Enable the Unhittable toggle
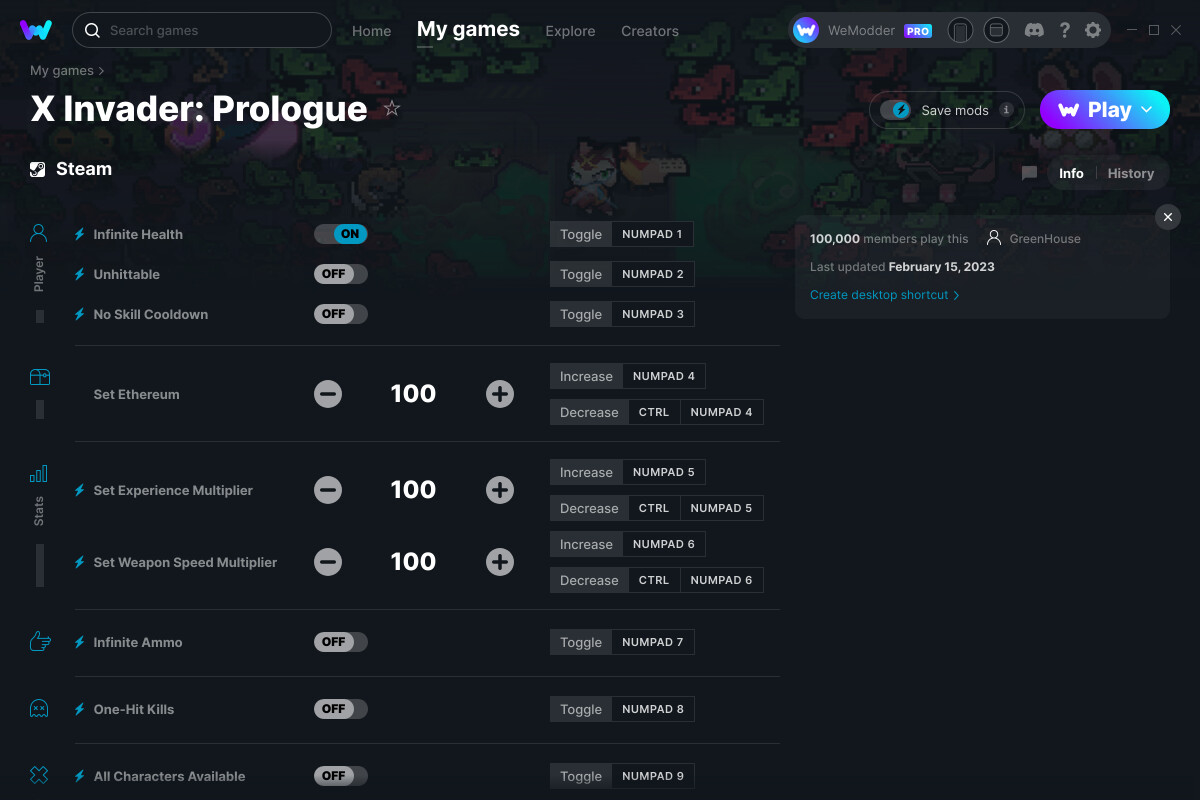Viewport: 1200px width, 800px height. (341, 274)
